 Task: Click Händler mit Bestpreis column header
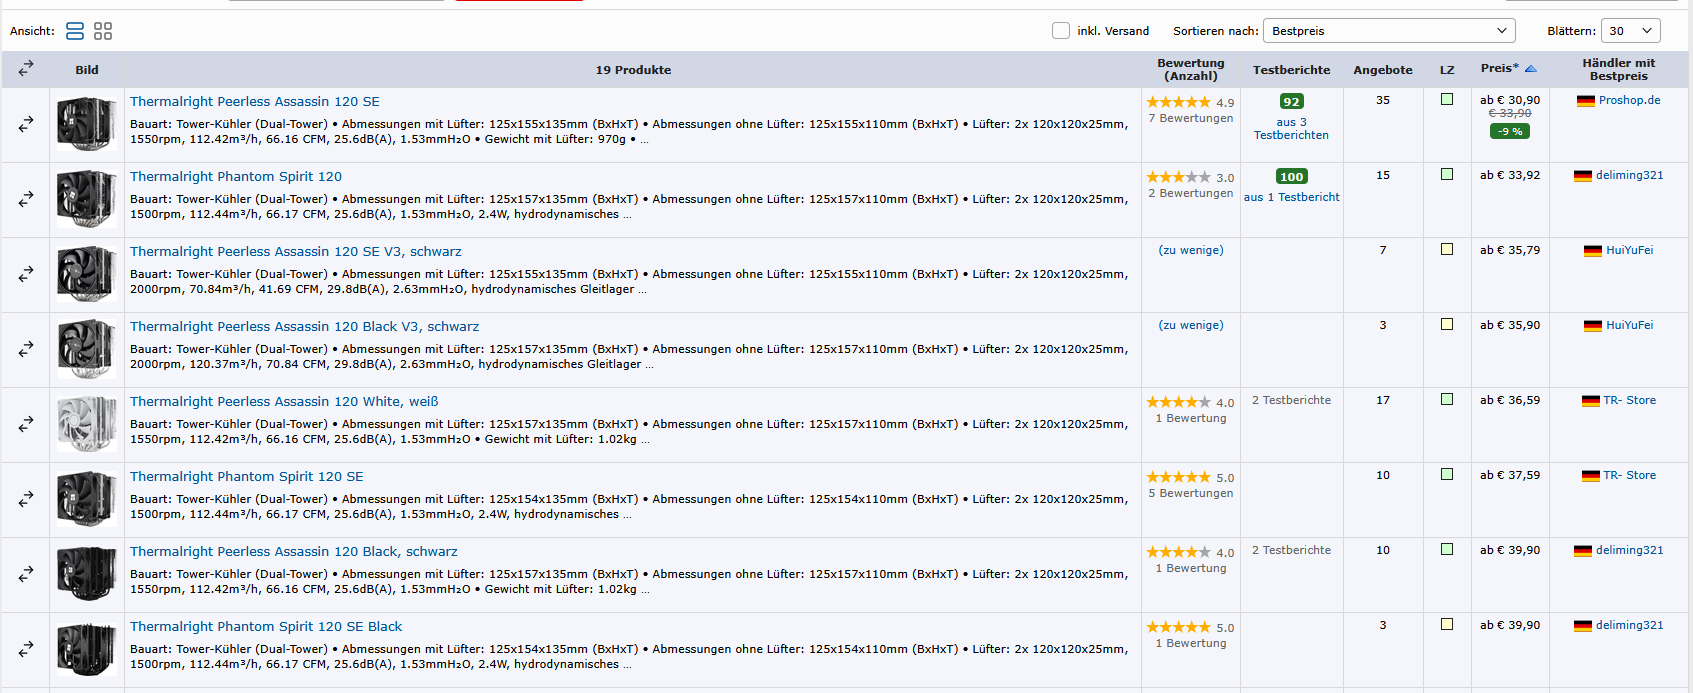click(1618, 69)
